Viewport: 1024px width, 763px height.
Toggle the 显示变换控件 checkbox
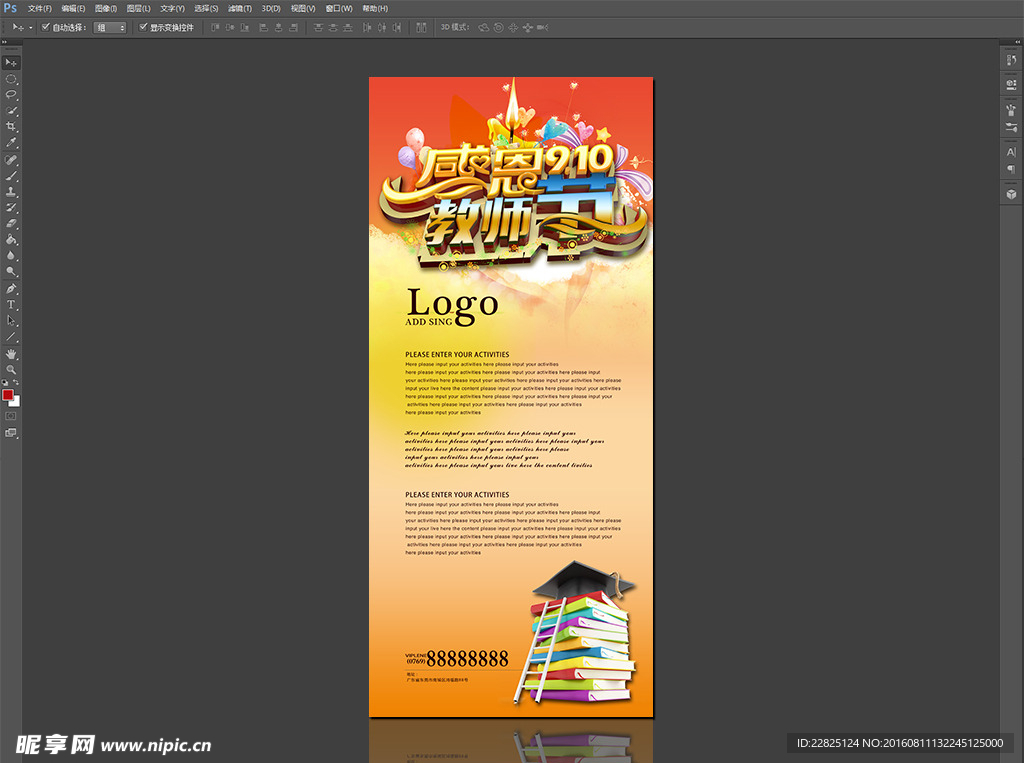coord(143,27)
